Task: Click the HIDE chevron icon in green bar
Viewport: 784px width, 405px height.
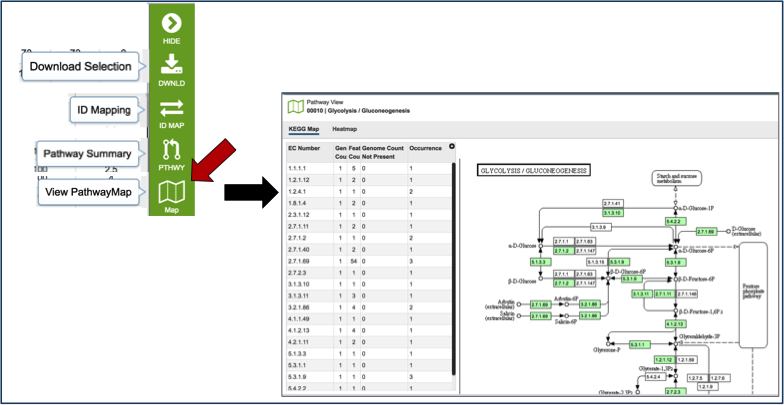Action: pos(172,23)
